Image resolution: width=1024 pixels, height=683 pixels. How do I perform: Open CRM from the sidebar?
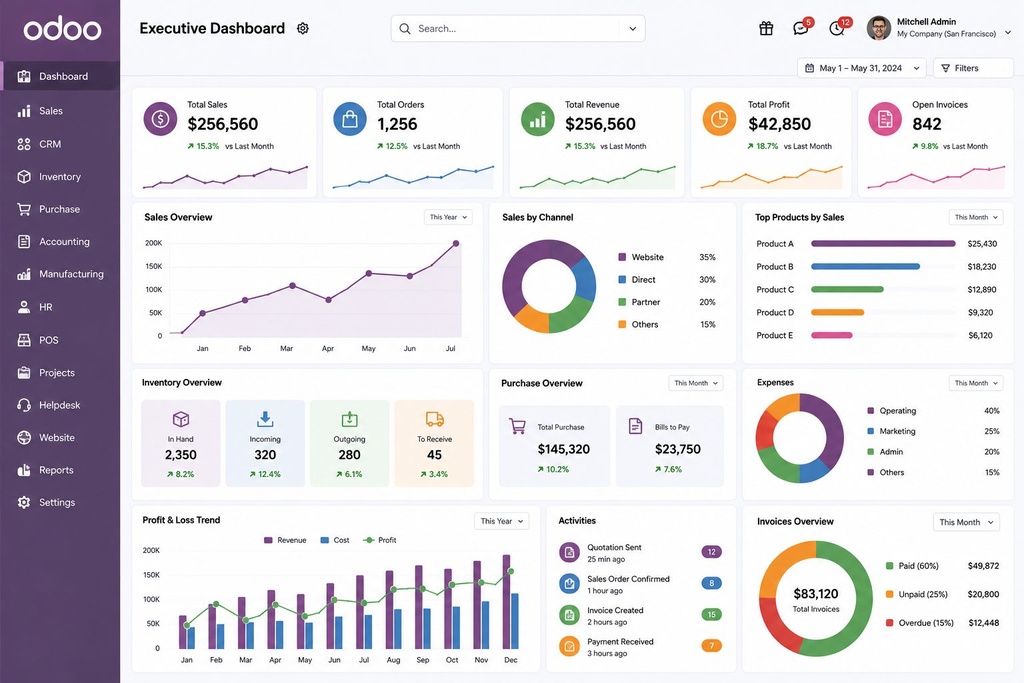click(x=60, y=144)
